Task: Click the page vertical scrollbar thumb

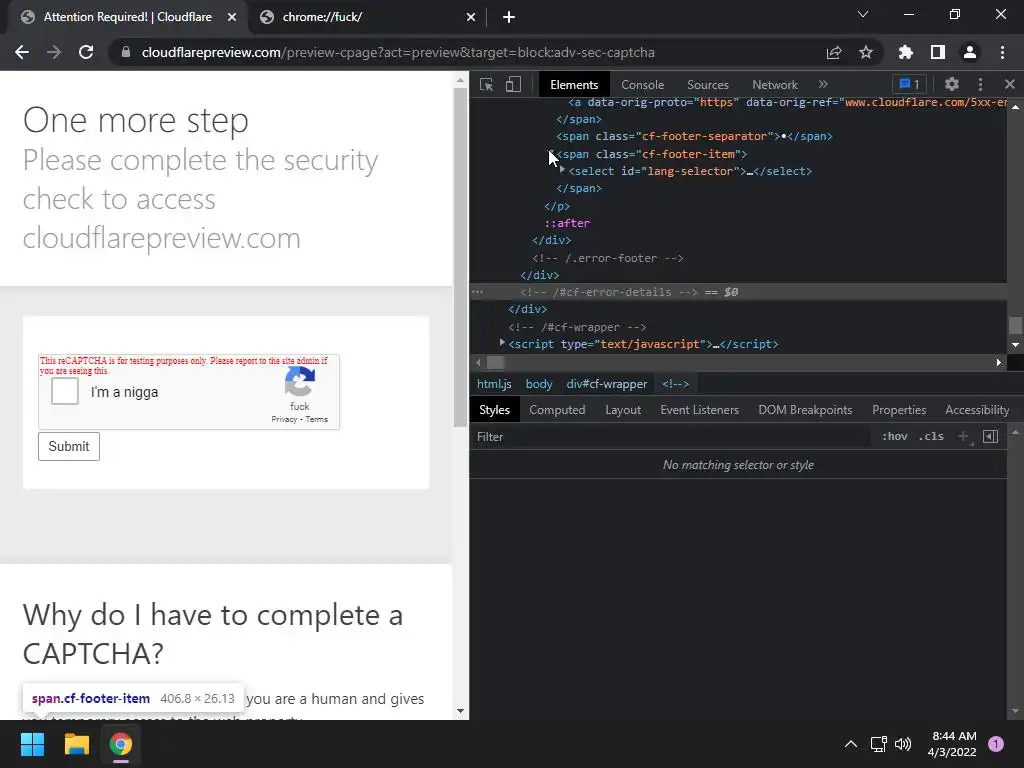Action: click(x=460, y=257)
